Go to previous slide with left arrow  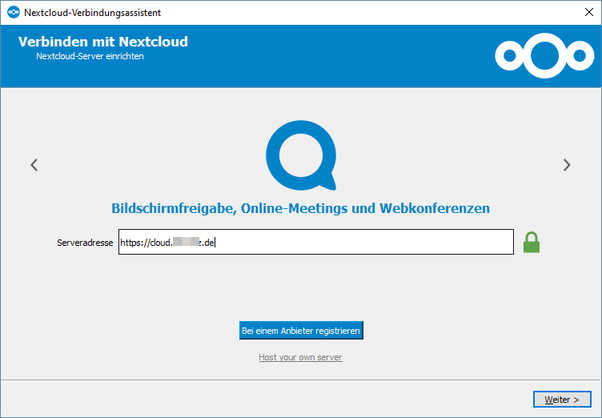pos(34,165)
